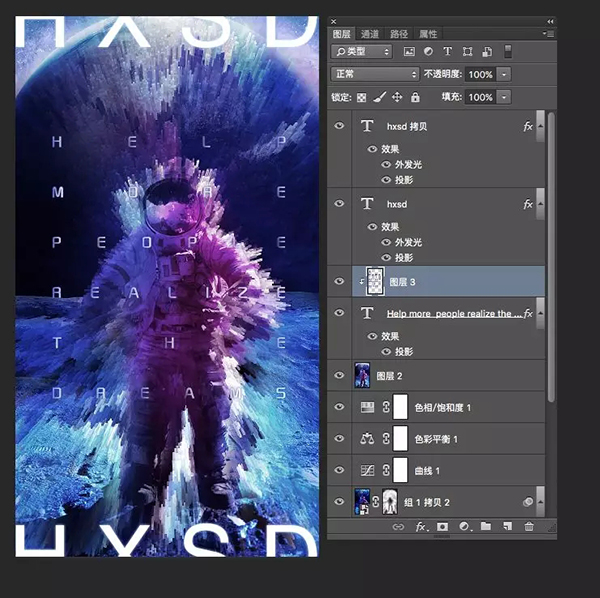Create a new layer icon

507,526
